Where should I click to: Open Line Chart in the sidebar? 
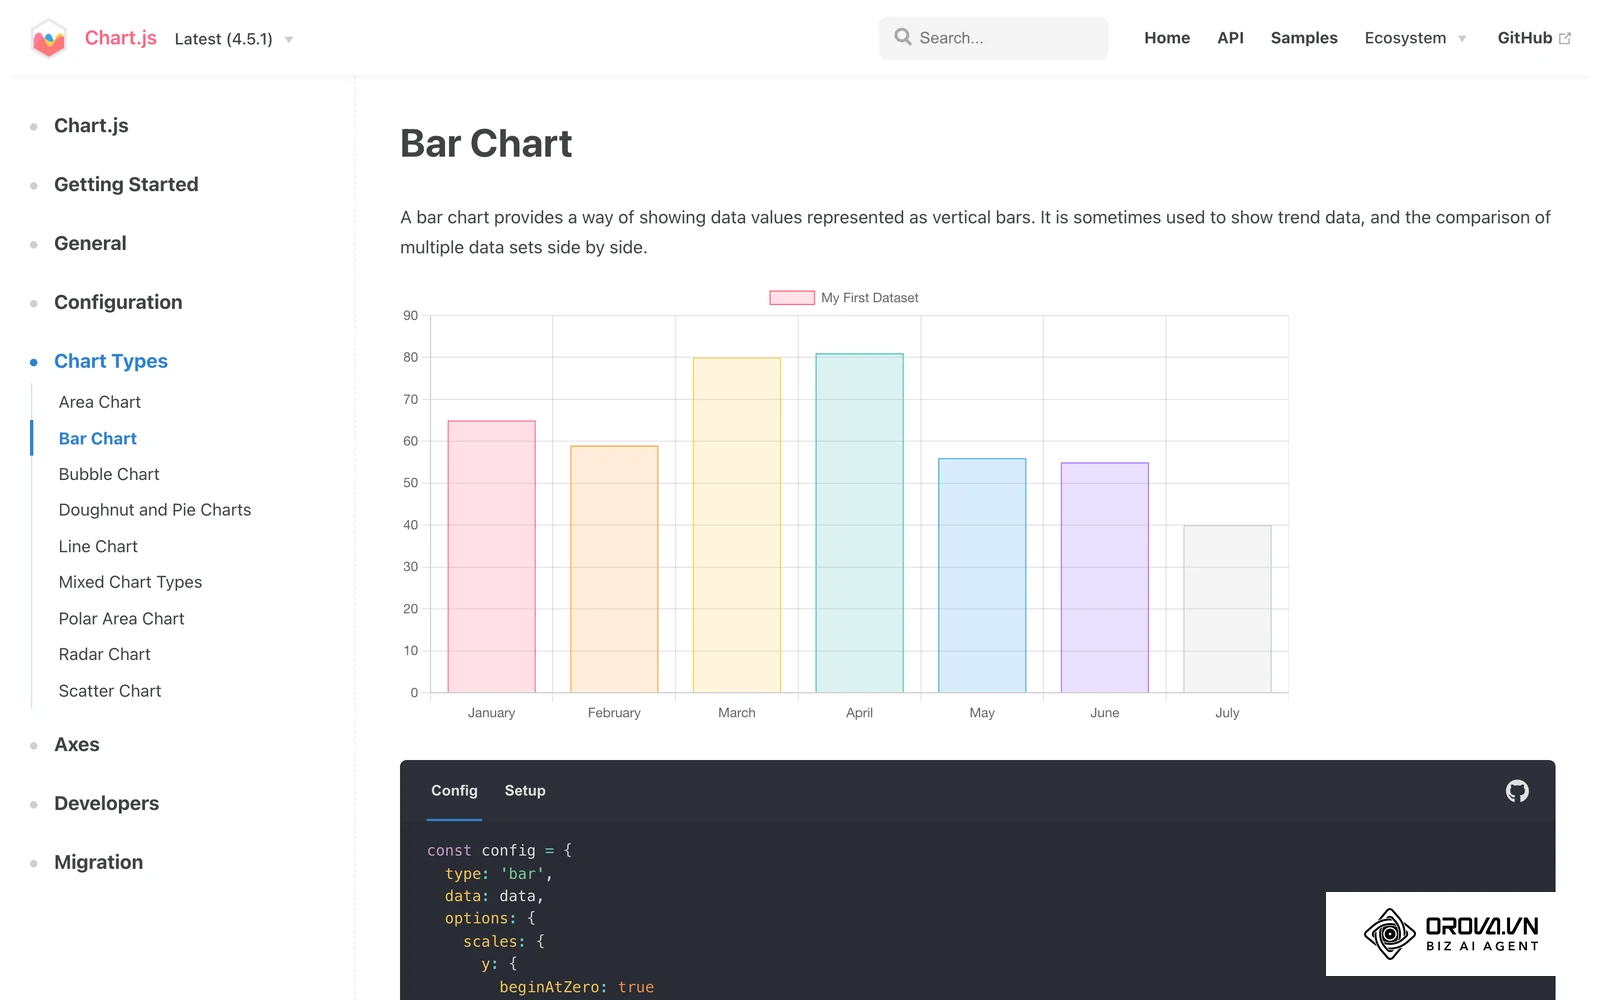98,546
